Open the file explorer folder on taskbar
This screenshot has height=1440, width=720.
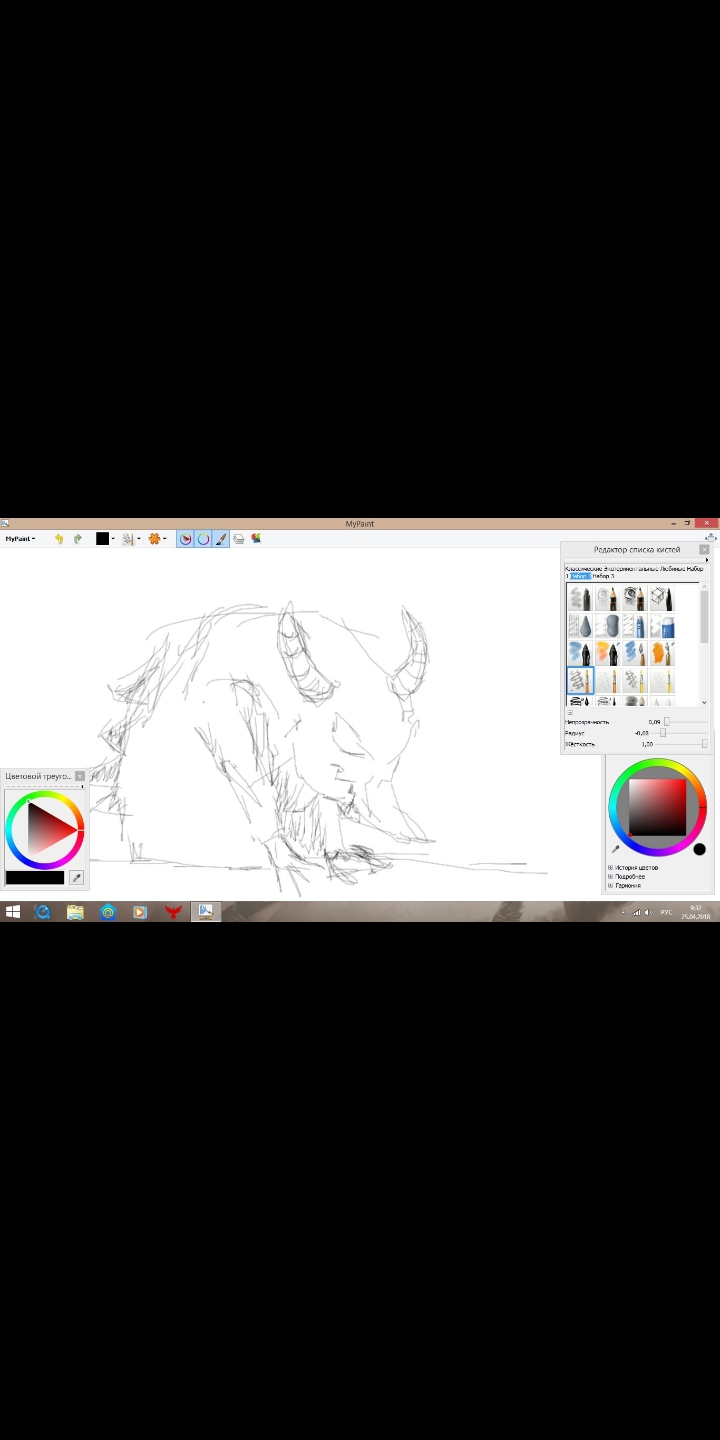point(75,912)
